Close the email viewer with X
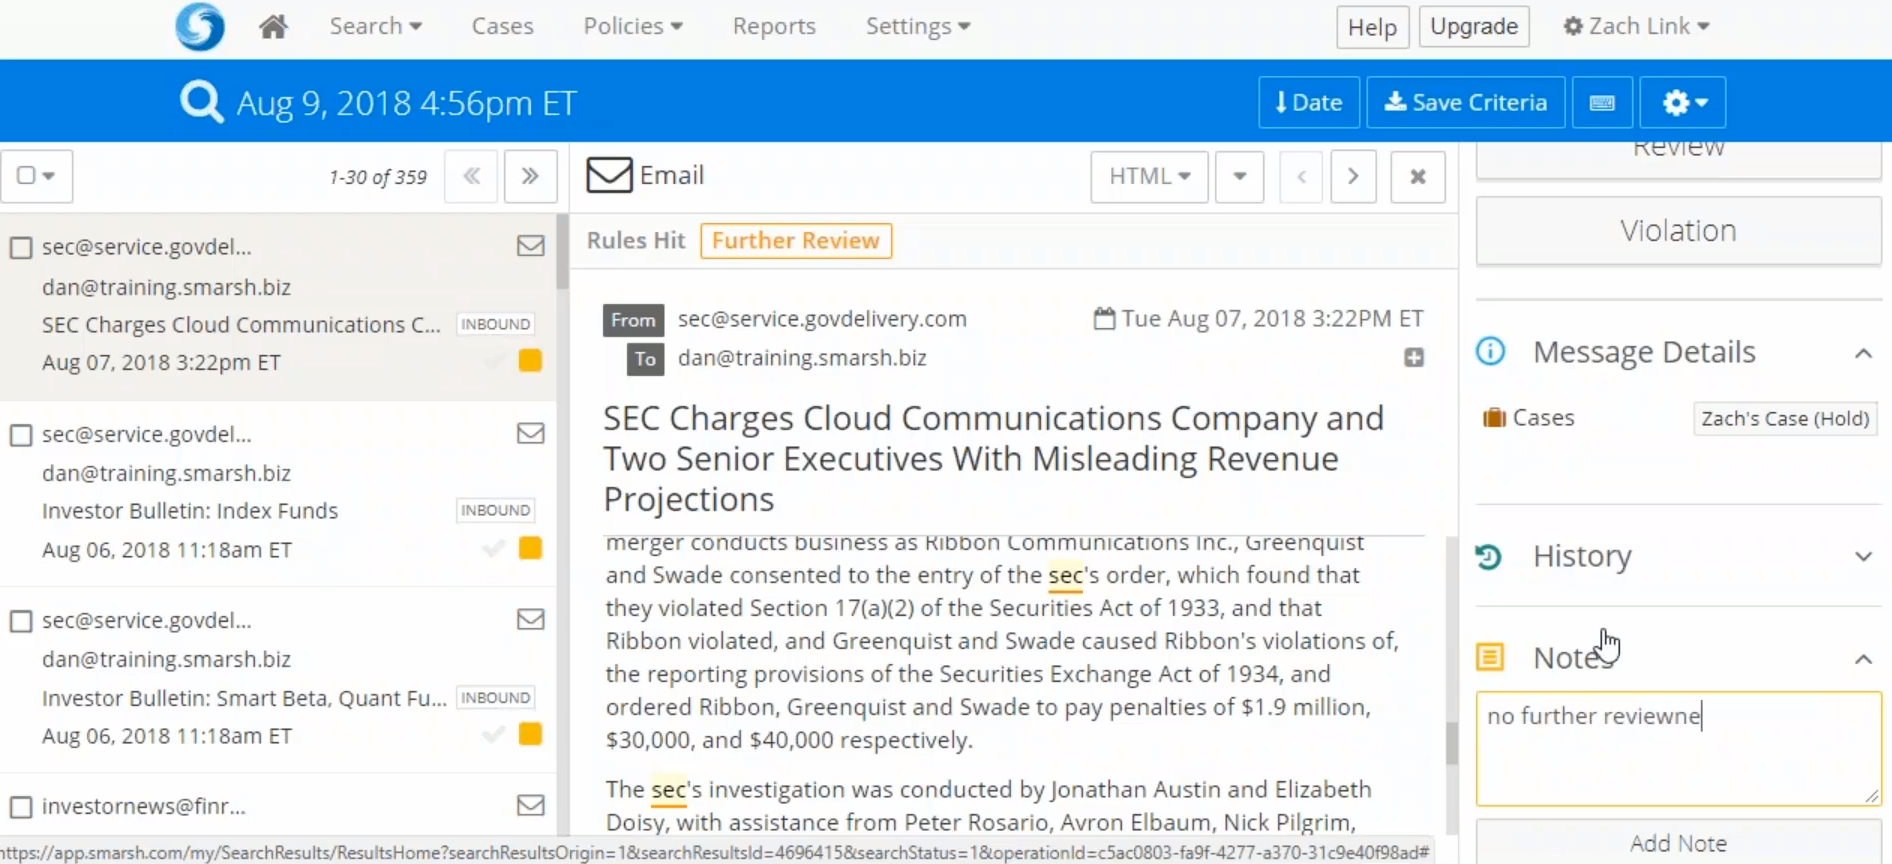Viewport: 1892px width, 864px height. click(x=1417, y=176)
